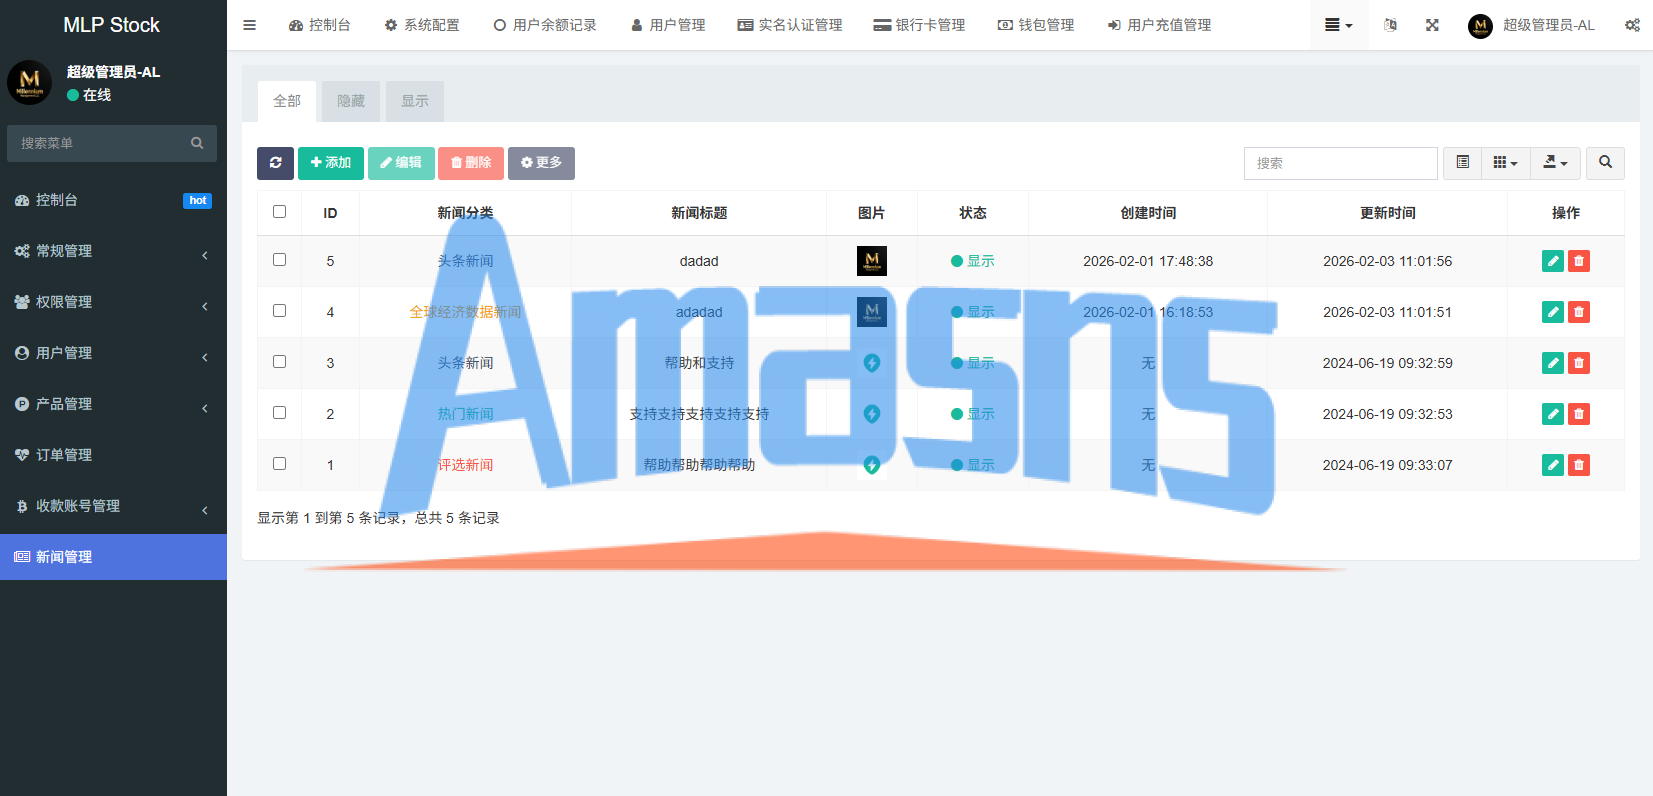Open the columns visibility dropdown
Image resolution: width=1653 pixels, height=796 pixels.
pyautogui.click(x=1505, y=163)
